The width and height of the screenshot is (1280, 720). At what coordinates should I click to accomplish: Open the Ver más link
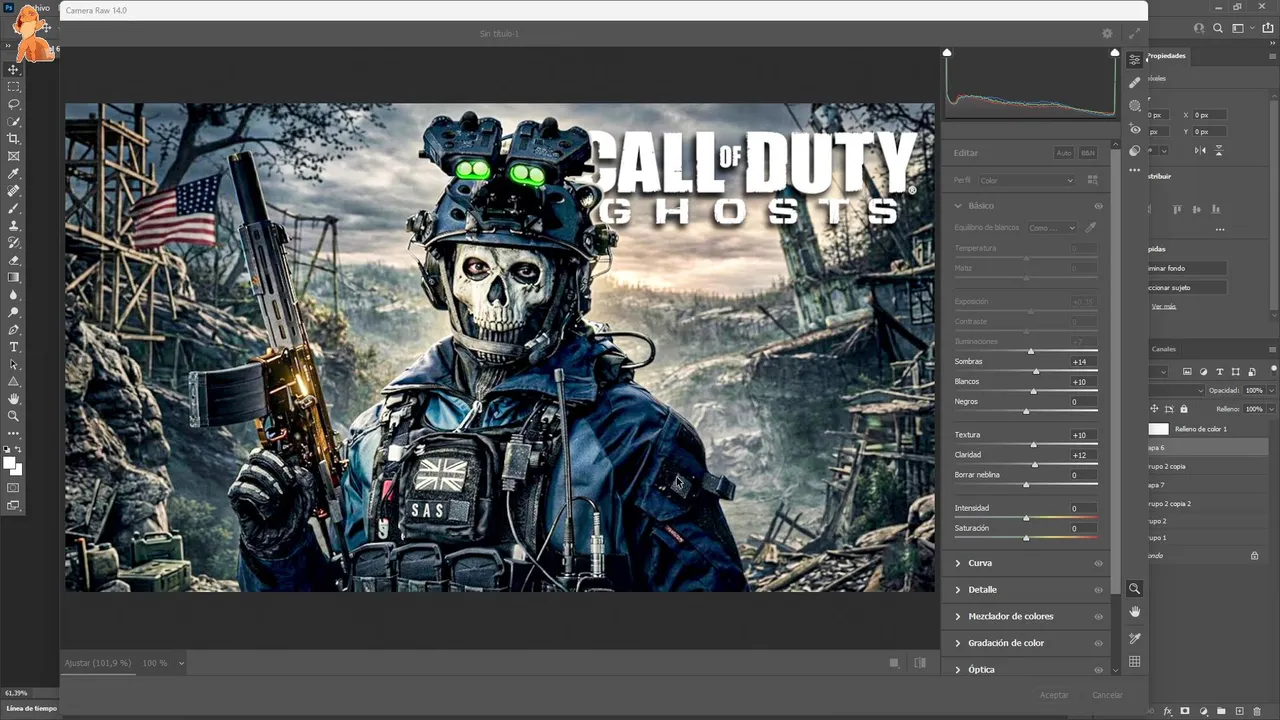(1164, 306)
